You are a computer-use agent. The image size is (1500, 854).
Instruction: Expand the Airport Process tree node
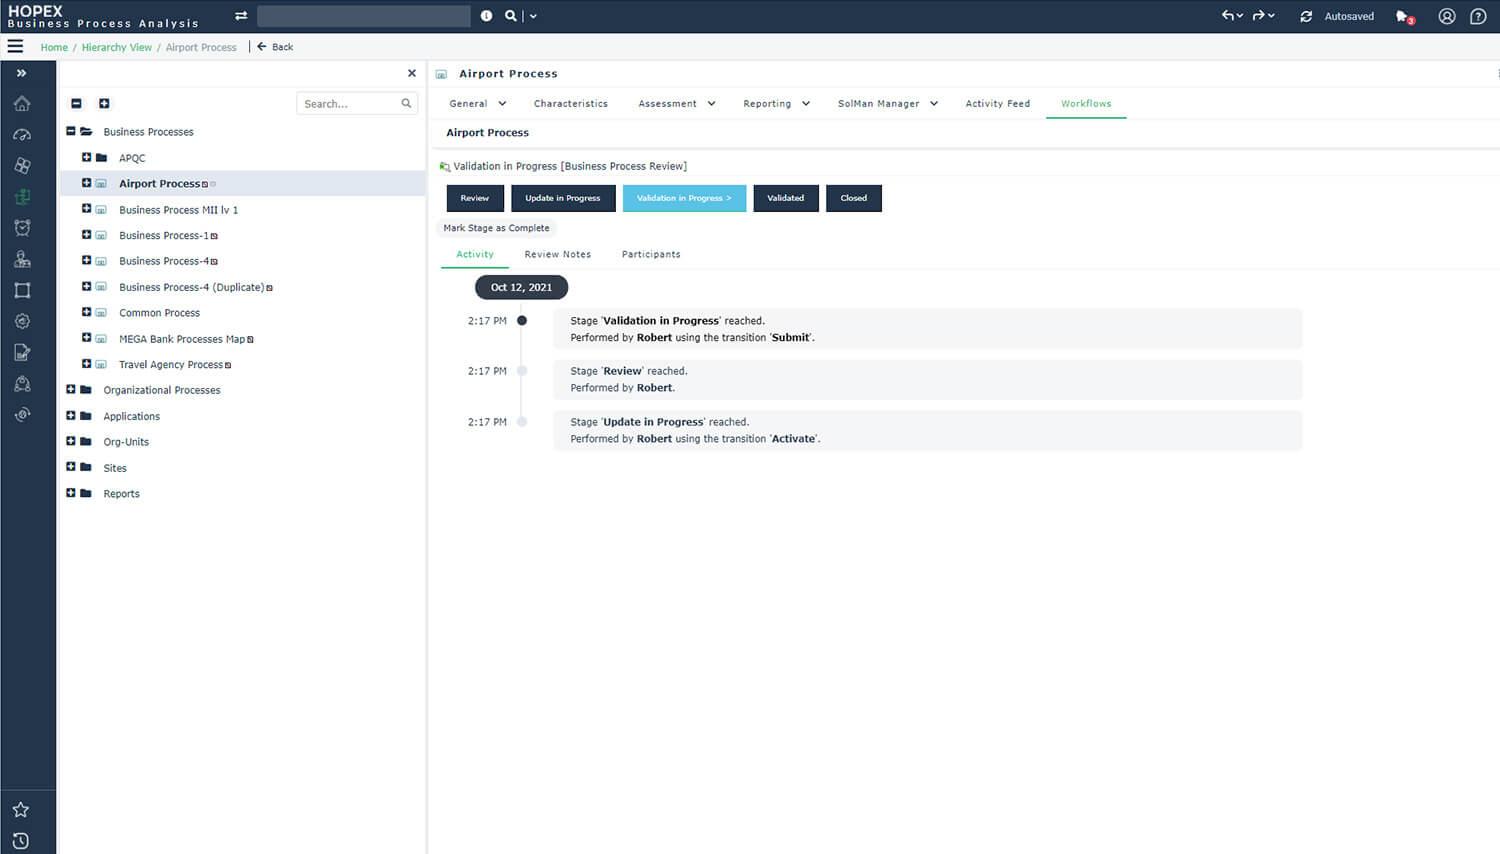86,183
